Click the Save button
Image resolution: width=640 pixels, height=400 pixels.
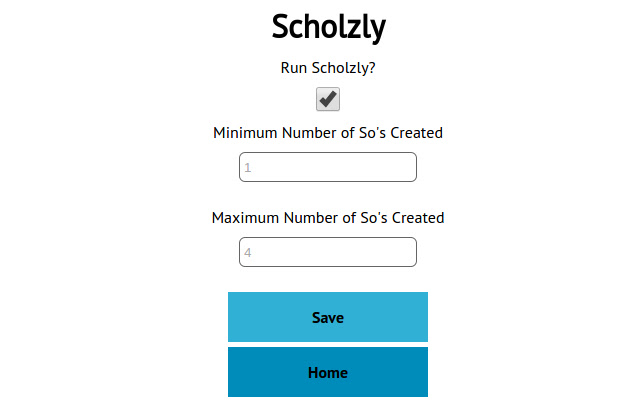pyautogui.click(x=328, y=317)
